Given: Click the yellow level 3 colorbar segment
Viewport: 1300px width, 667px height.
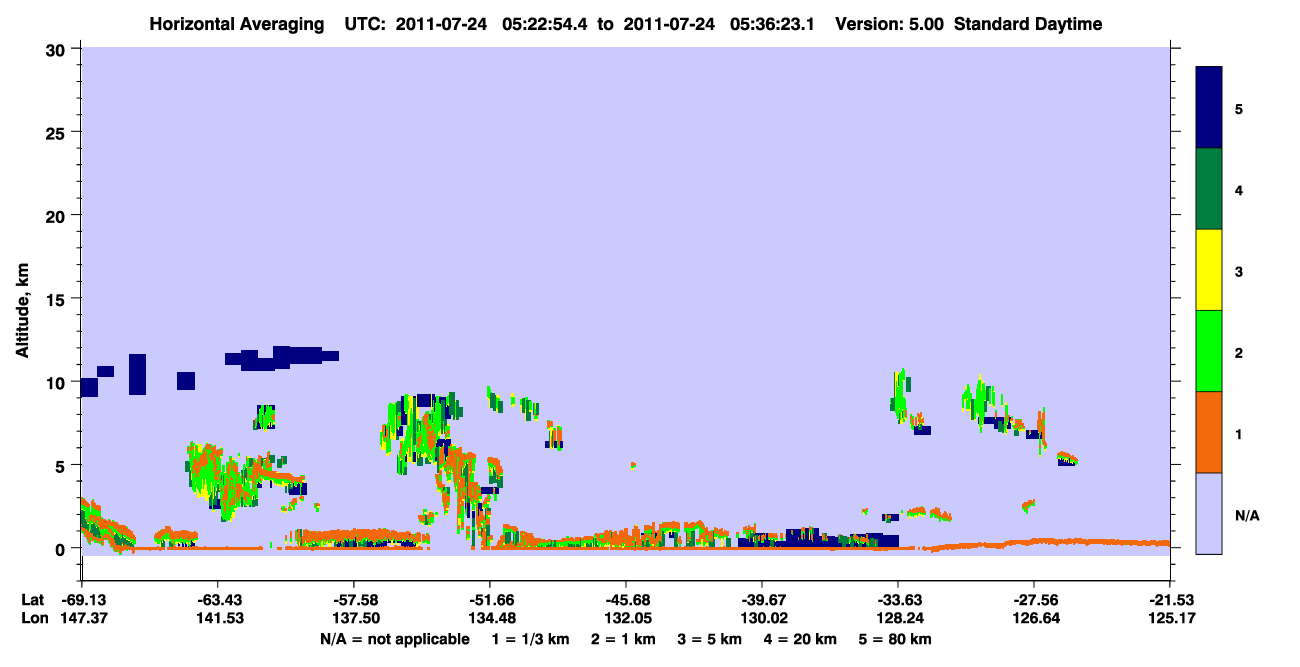Looking at the screenshot, I should [1209, 270].
